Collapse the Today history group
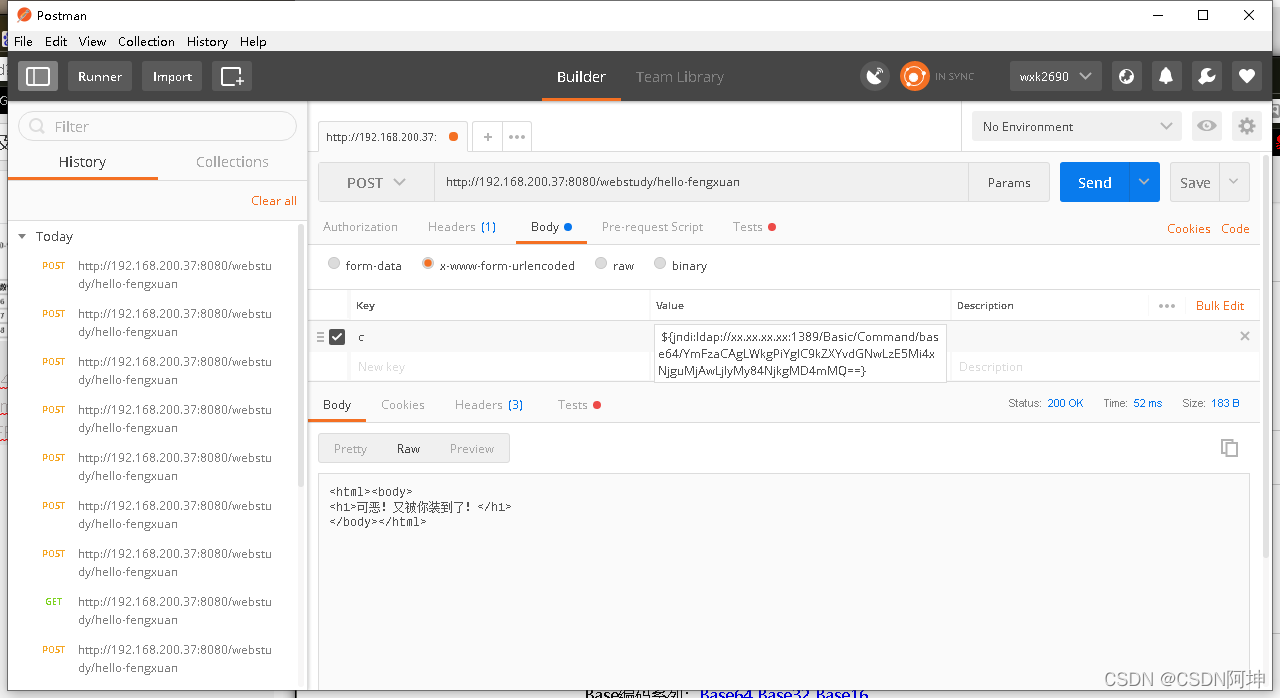This screenshot has height=698, width=1280. tap(22, 237)
